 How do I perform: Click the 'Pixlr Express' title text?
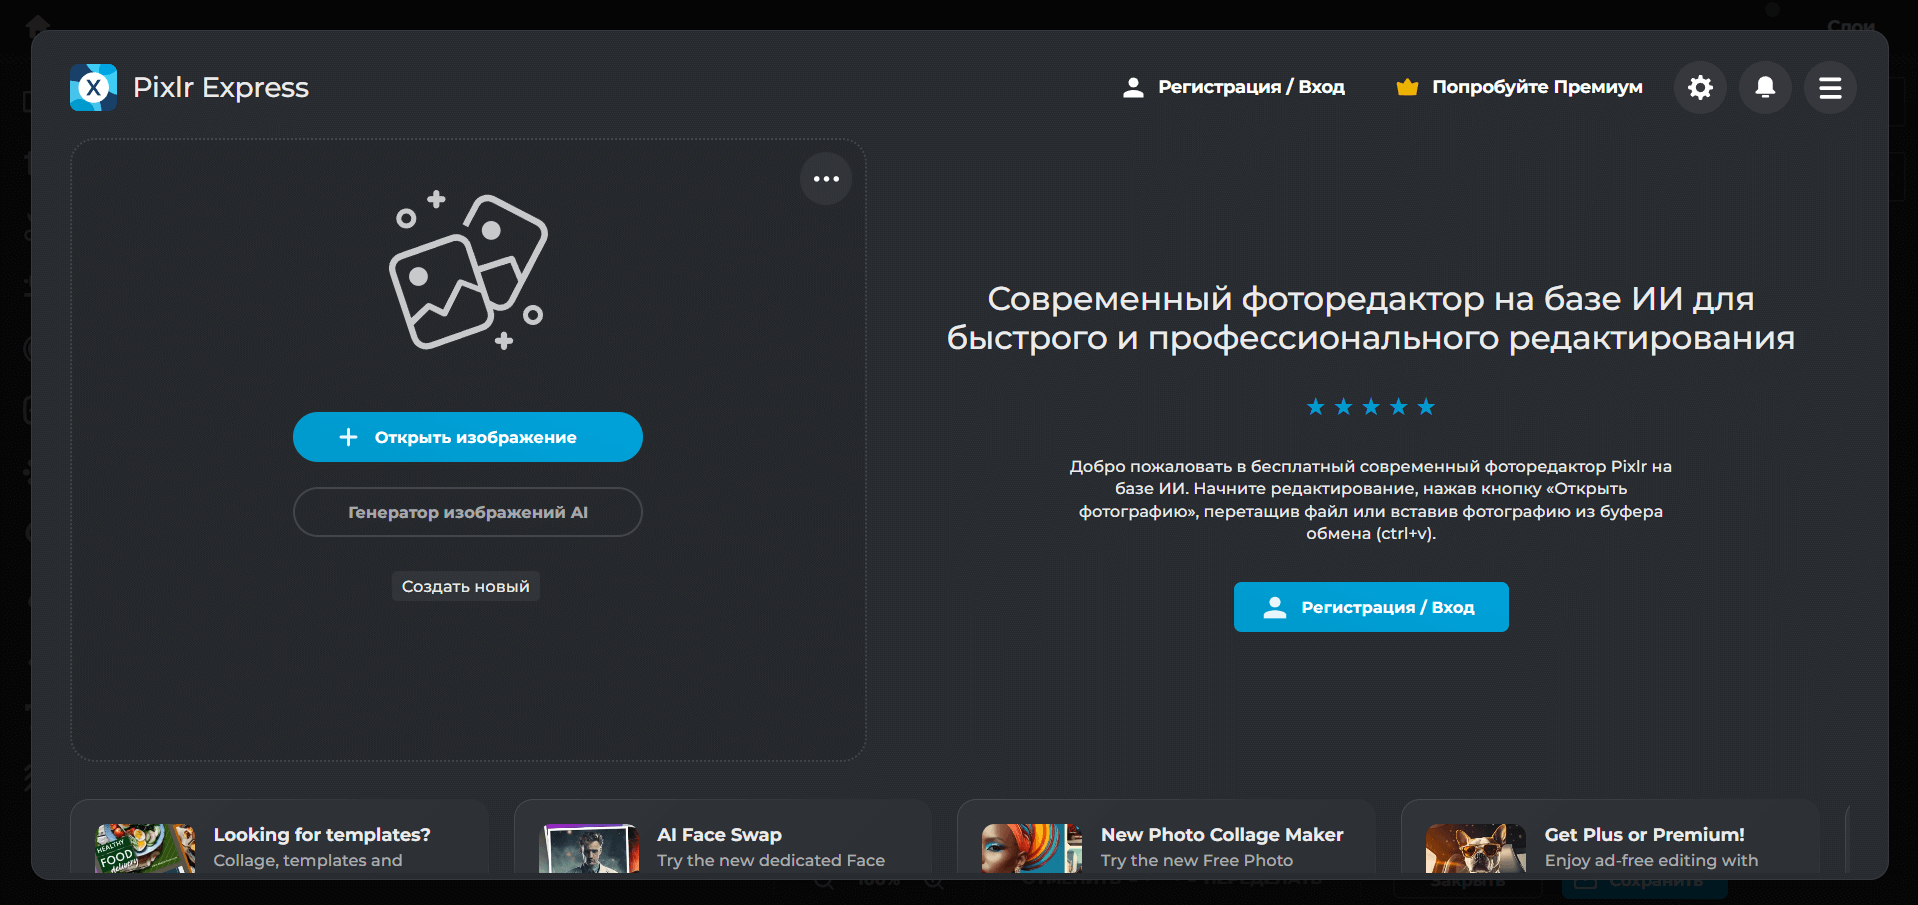[x=221, y=88]
